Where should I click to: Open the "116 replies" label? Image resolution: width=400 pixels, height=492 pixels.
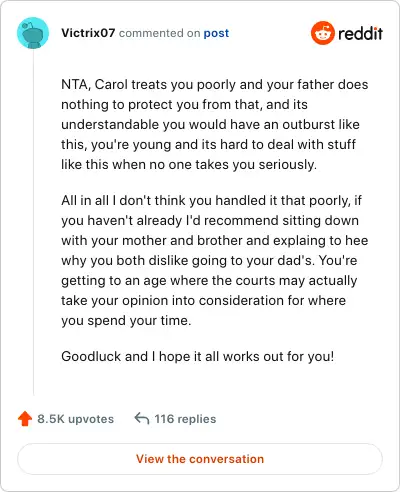point(185,419)
